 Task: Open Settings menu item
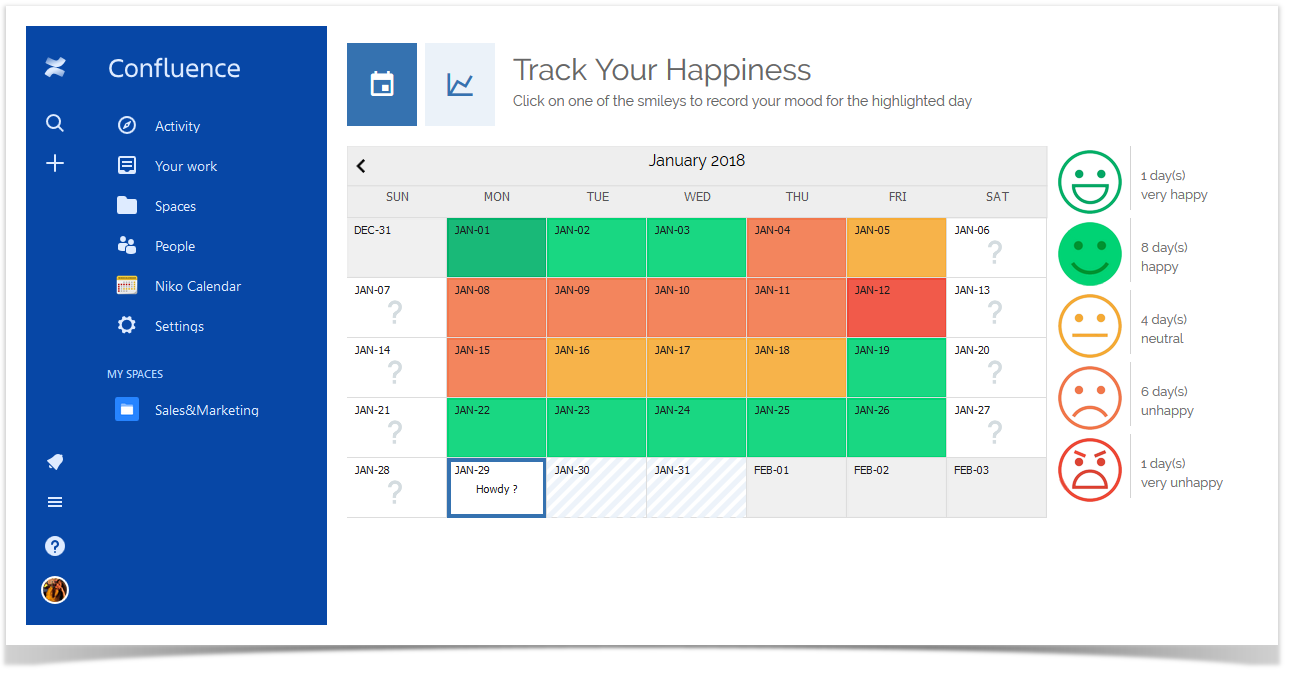click(x=179, y=326)
